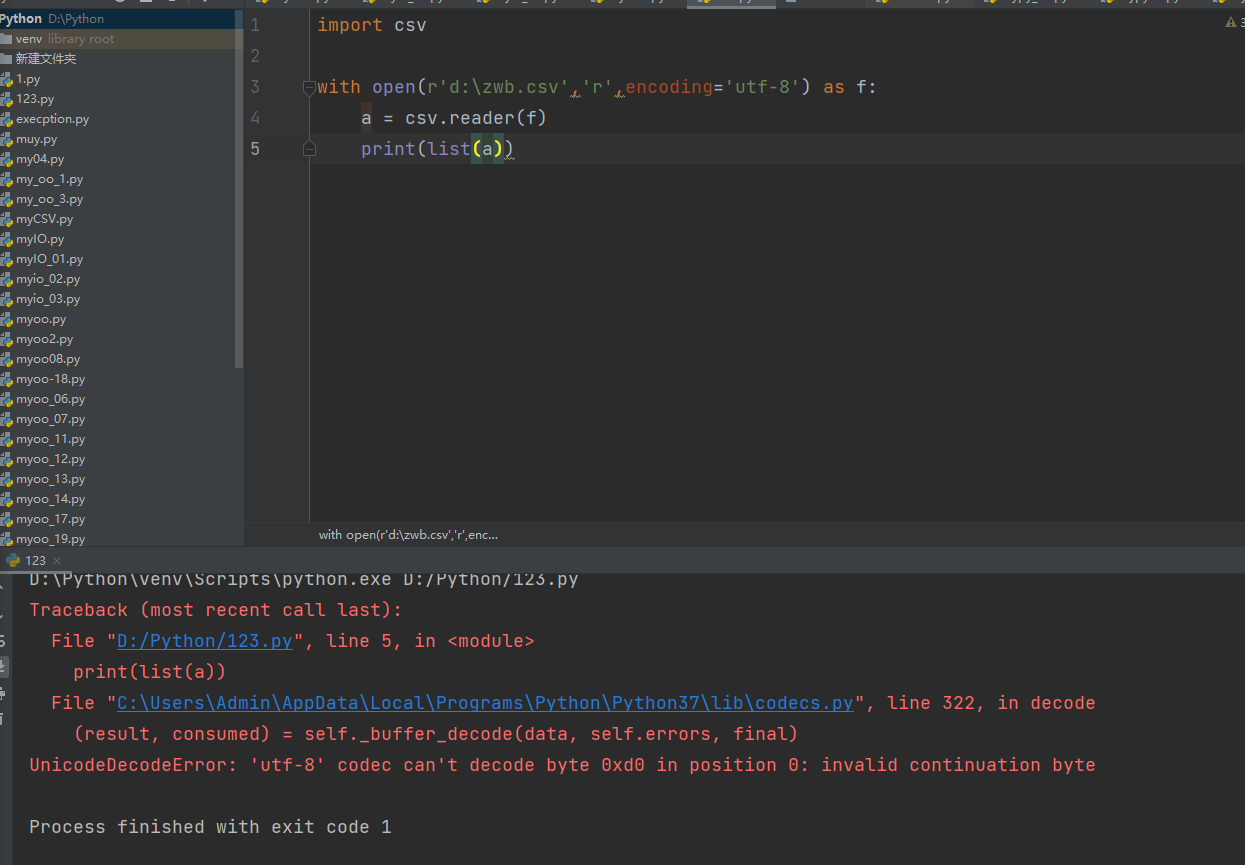Open 123.py in the project tree
The height and width of the screenshot is (865, 1245).
point(35,99)
